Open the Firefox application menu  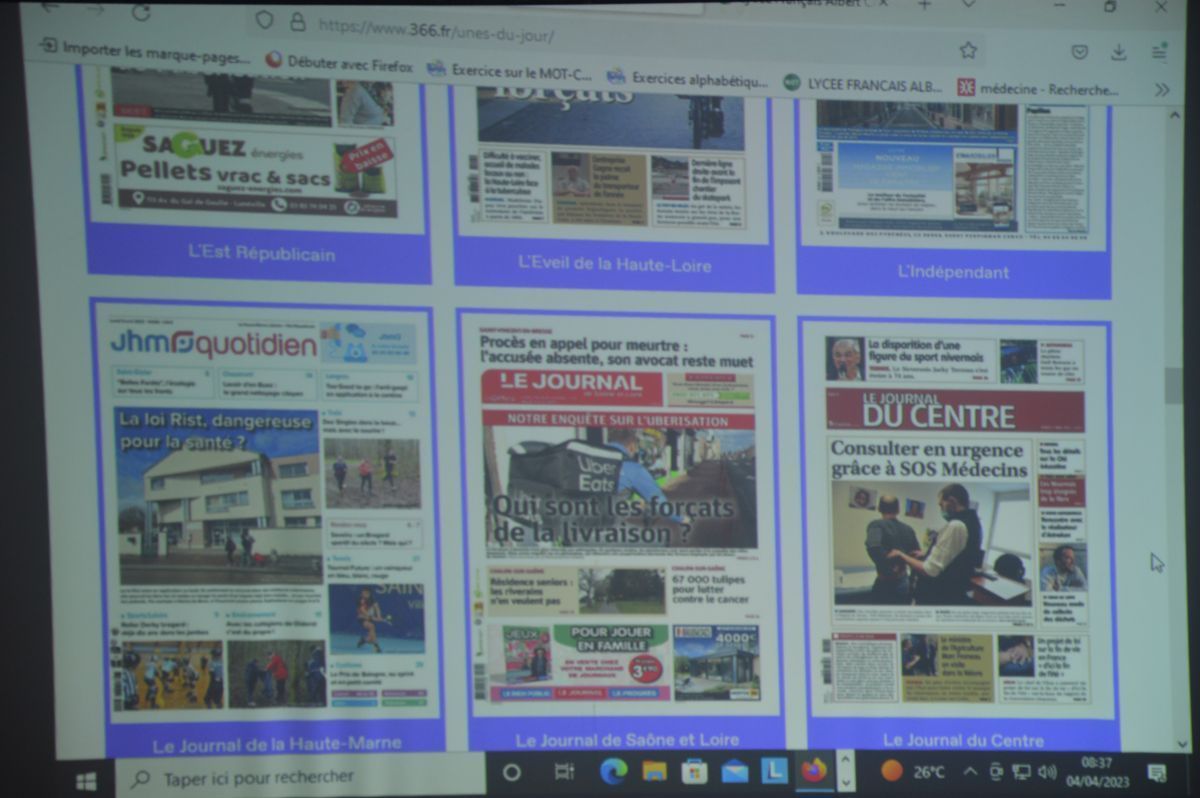[x=1159, y=52]
